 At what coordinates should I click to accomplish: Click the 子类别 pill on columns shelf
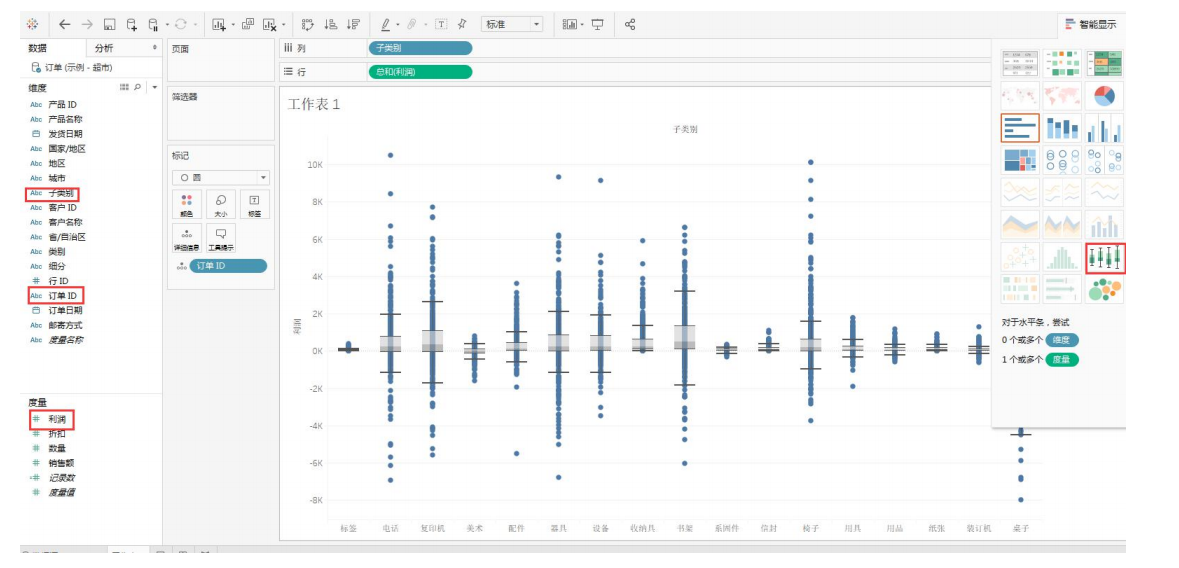click(420, 48)
